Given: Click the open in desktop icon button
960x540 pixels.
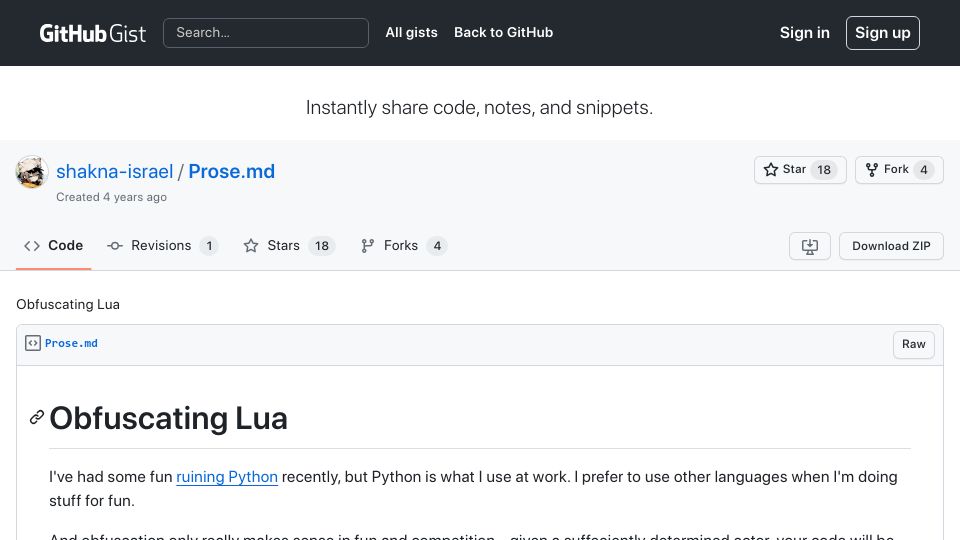Looking at the screenshot, I should coord(809,246).
